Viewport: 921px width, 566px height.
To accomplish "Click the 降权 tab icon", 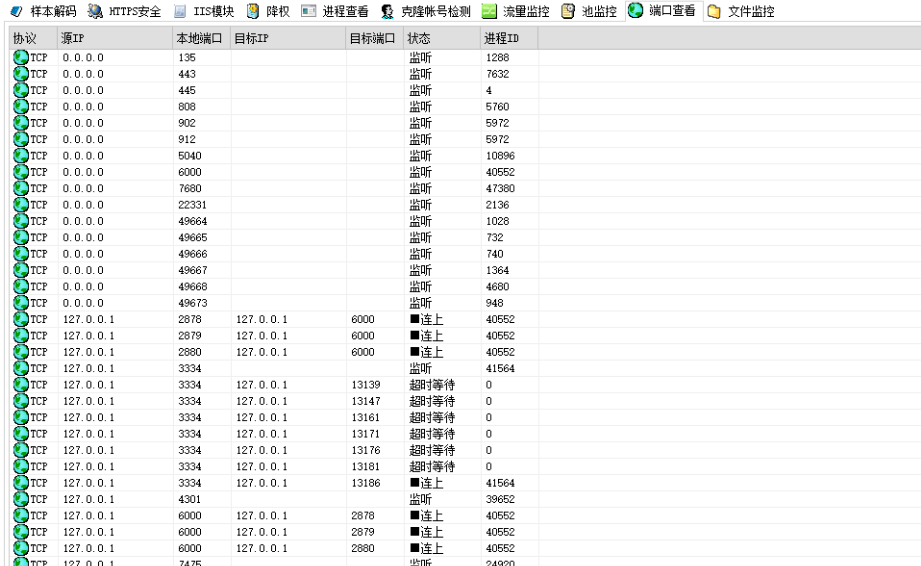I will pos(253,11).
